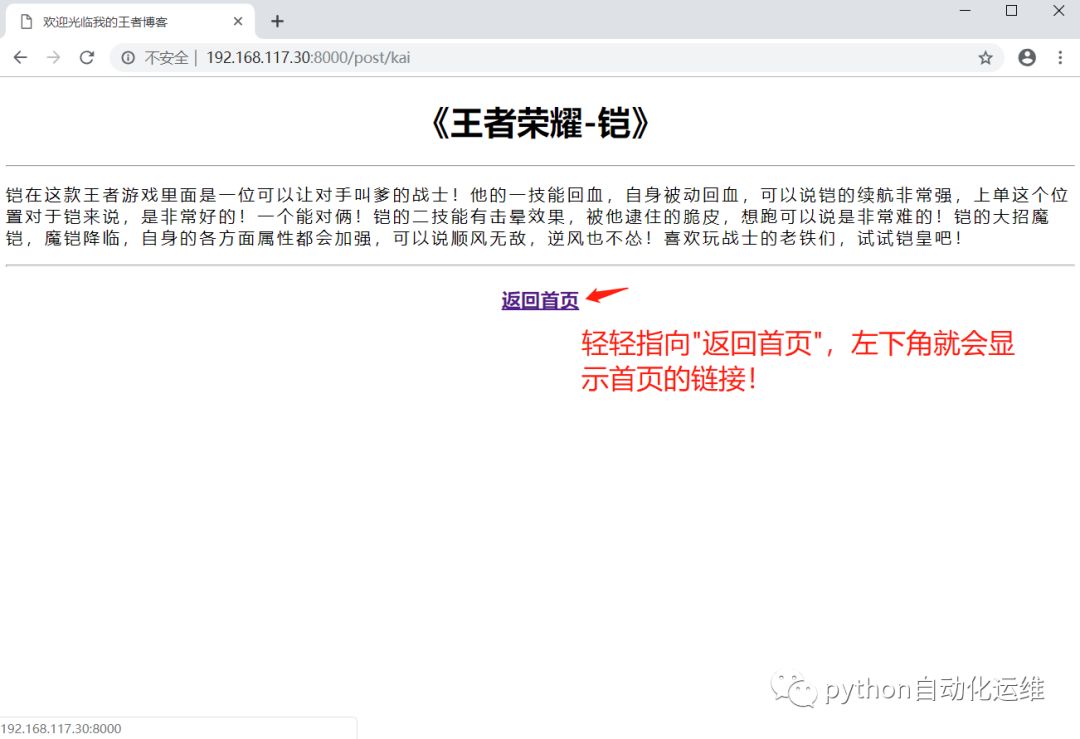This screenshot has height=739, width=1080.
Task: Maximize the browser window
Action: pos(1011,11)
